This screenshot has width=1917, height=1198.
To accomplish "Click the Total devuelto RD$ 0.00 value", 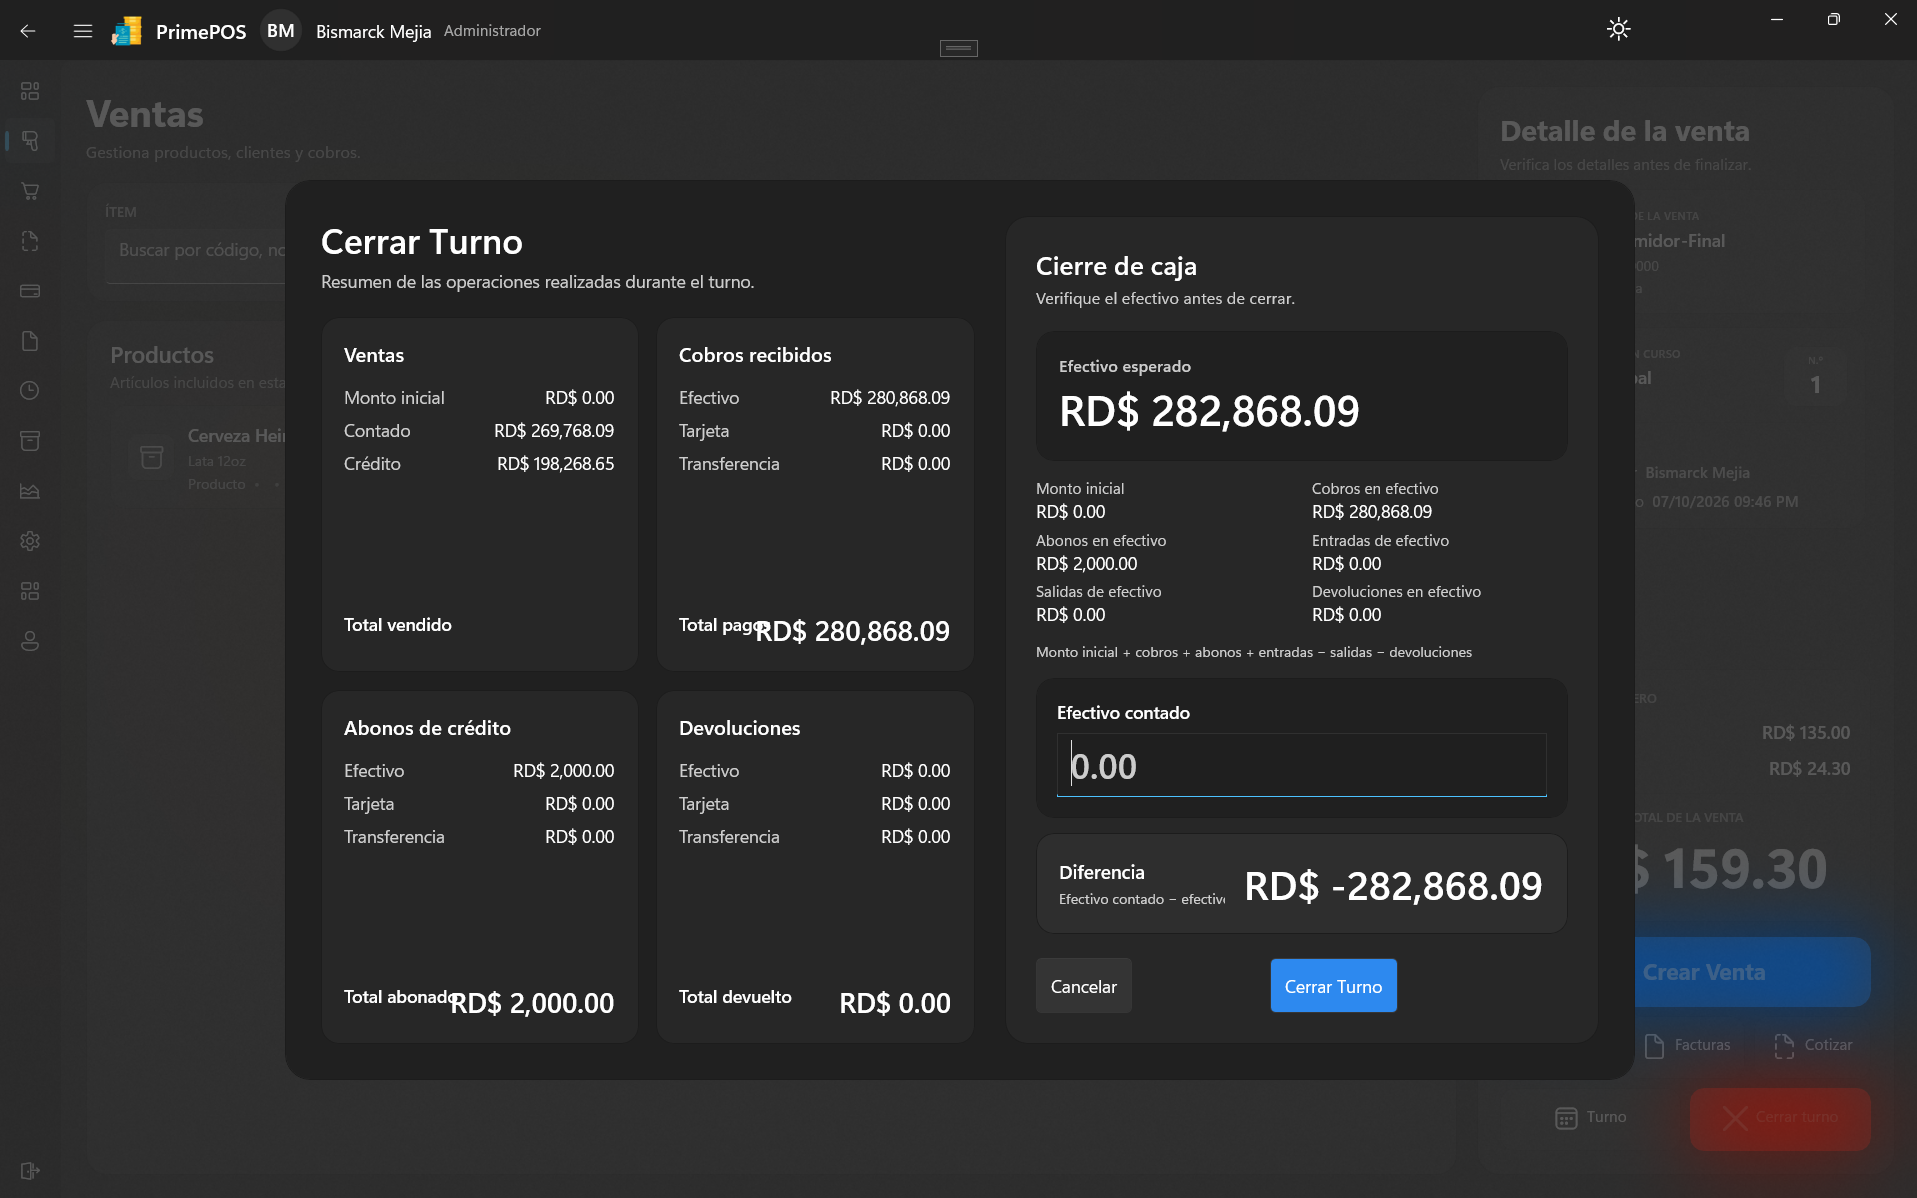I will (x=895, y=1003).
